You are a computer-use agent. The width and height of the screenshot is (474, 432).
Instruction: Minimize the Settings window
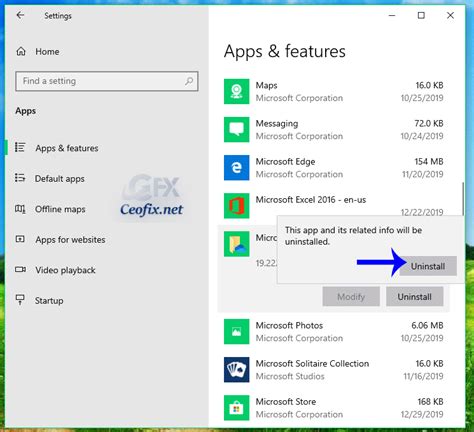[392, 15]
